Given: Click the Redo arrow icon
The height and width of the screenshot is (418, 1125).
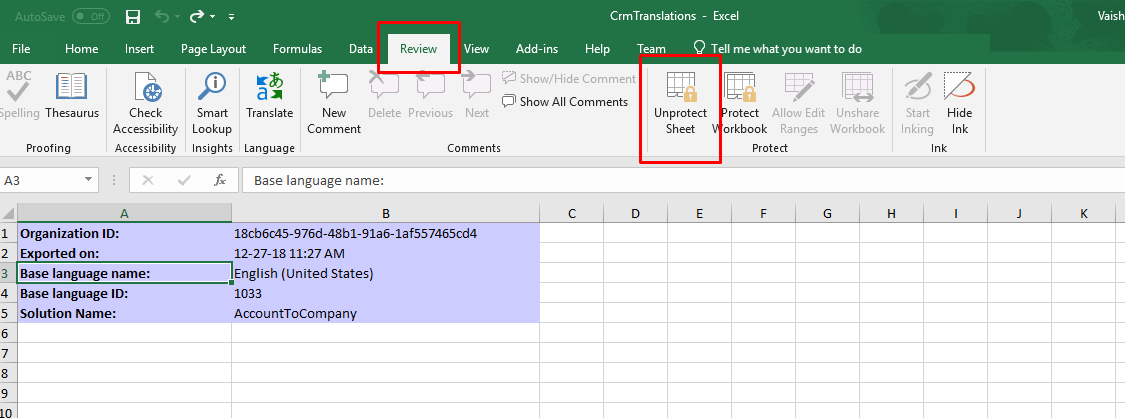Looking at the screenshot, I should [197, 16].
